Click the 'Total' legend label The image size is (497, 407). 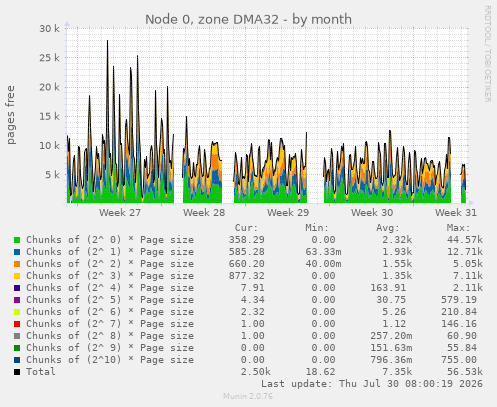[x=41, y=372]
